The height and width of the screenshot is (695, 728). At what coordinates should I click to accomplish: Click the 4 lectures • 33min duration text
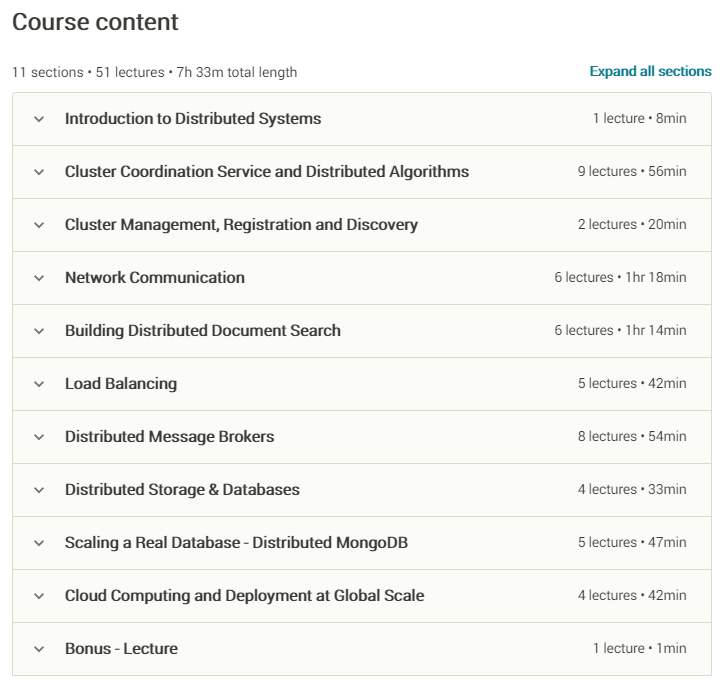coord(632,490)
